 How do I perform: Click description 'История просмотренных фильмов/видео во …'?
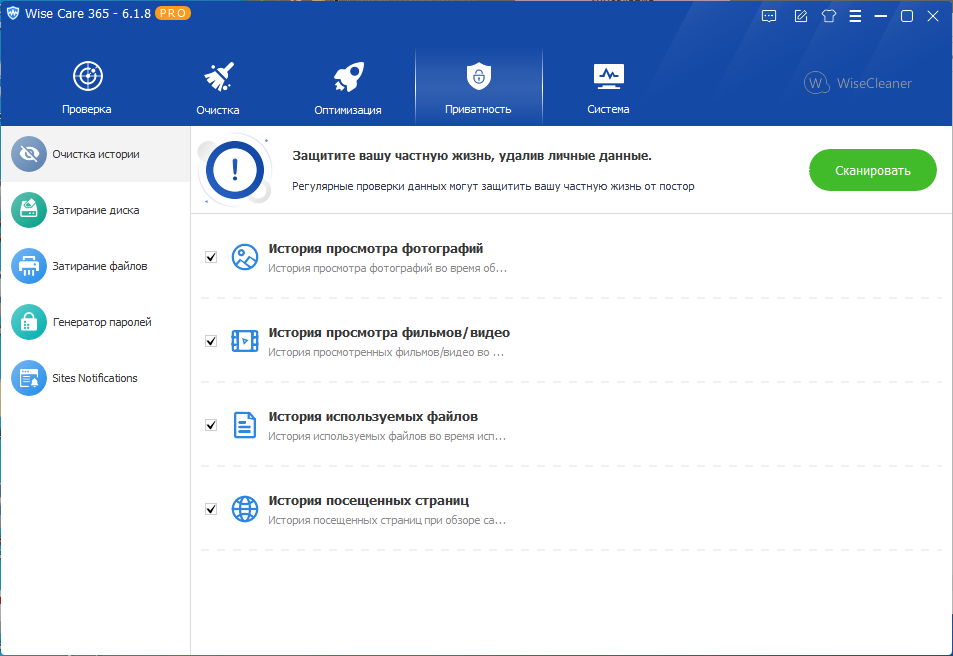point(386,352)
